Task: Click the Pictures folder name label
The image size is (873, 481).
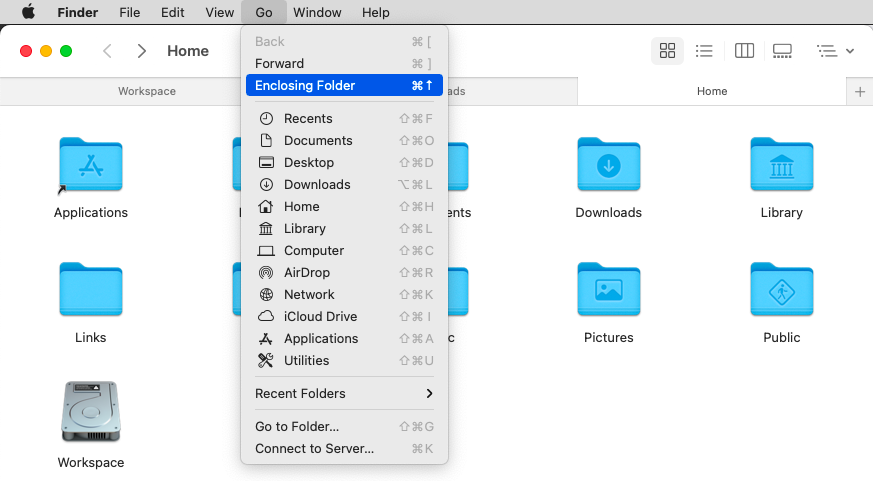Action: click(x=609, y=337)
